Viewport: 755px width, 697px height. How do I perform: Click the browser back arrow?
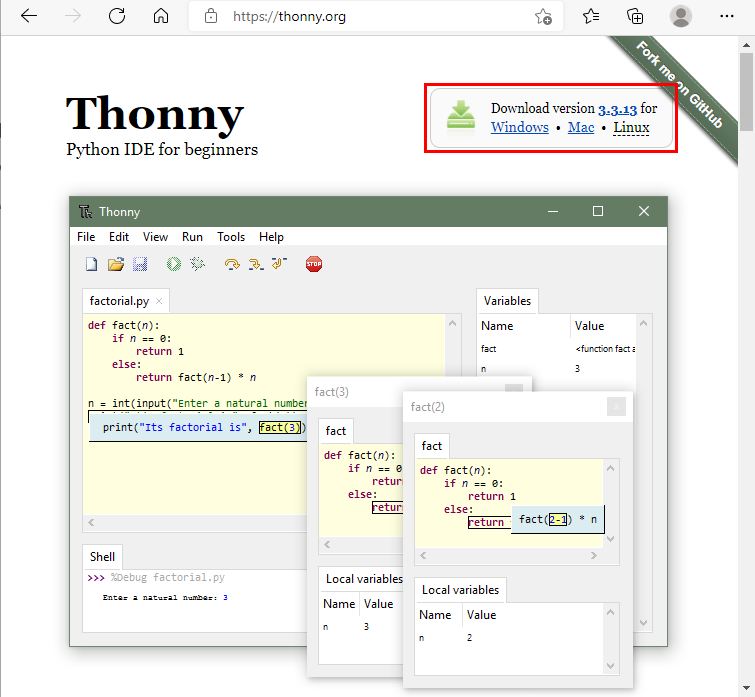click(29, 16)
